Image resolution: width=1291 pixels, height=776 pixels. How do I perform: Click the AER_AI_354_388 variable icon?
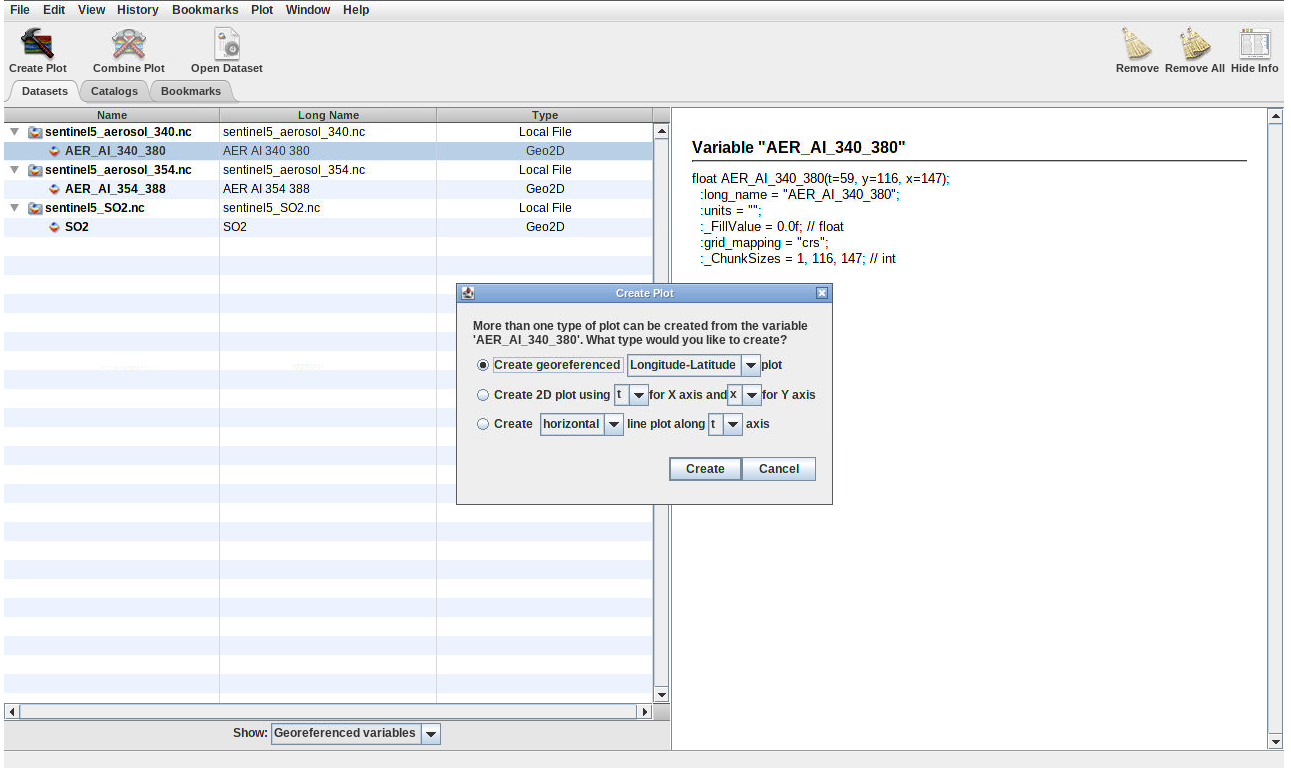pos(55,189)
